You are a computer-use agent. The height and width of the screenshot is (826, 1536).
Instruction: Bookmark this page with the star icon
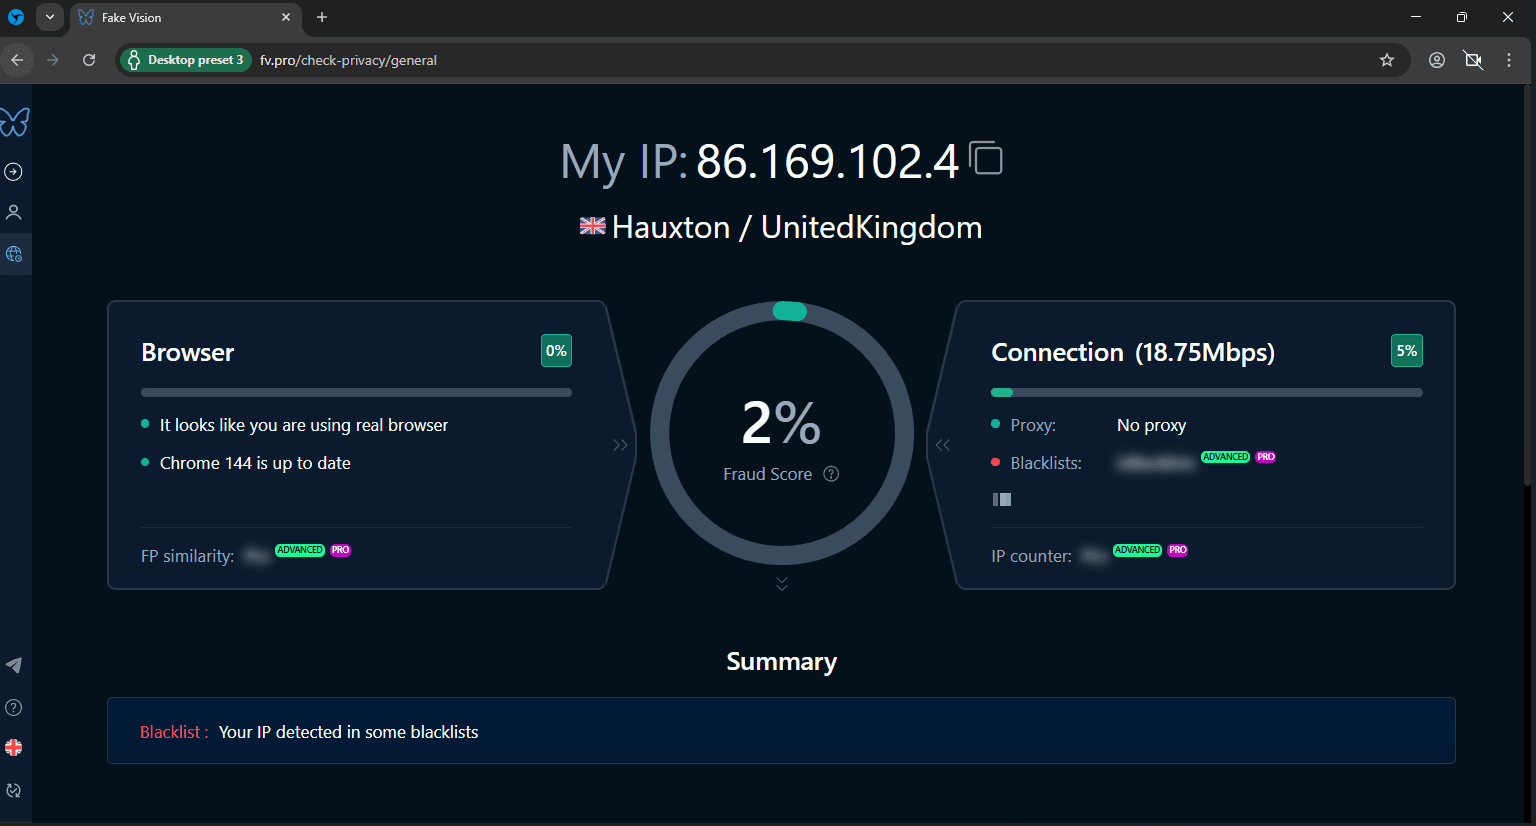click(x=1387, y=60)
